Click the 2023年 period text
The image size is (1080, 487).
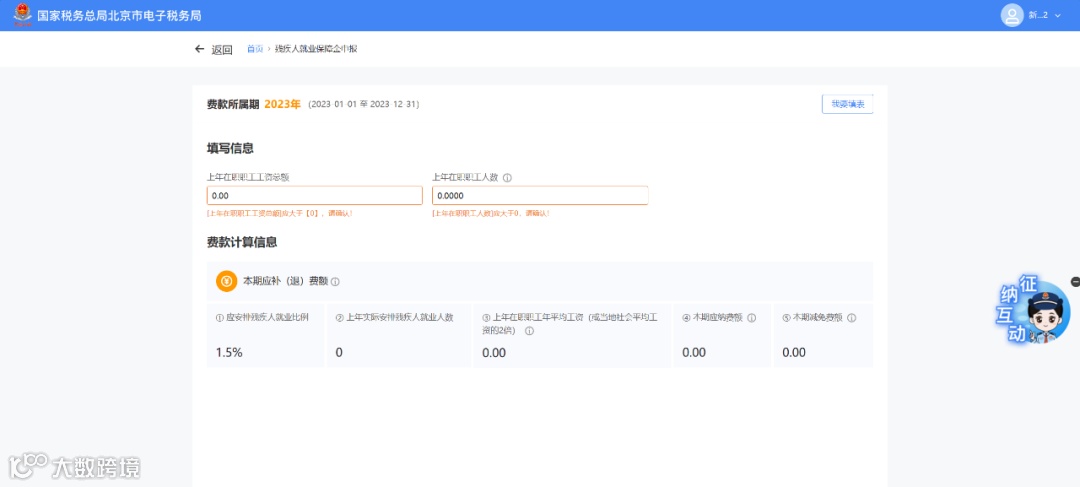(x=282, y=105)
